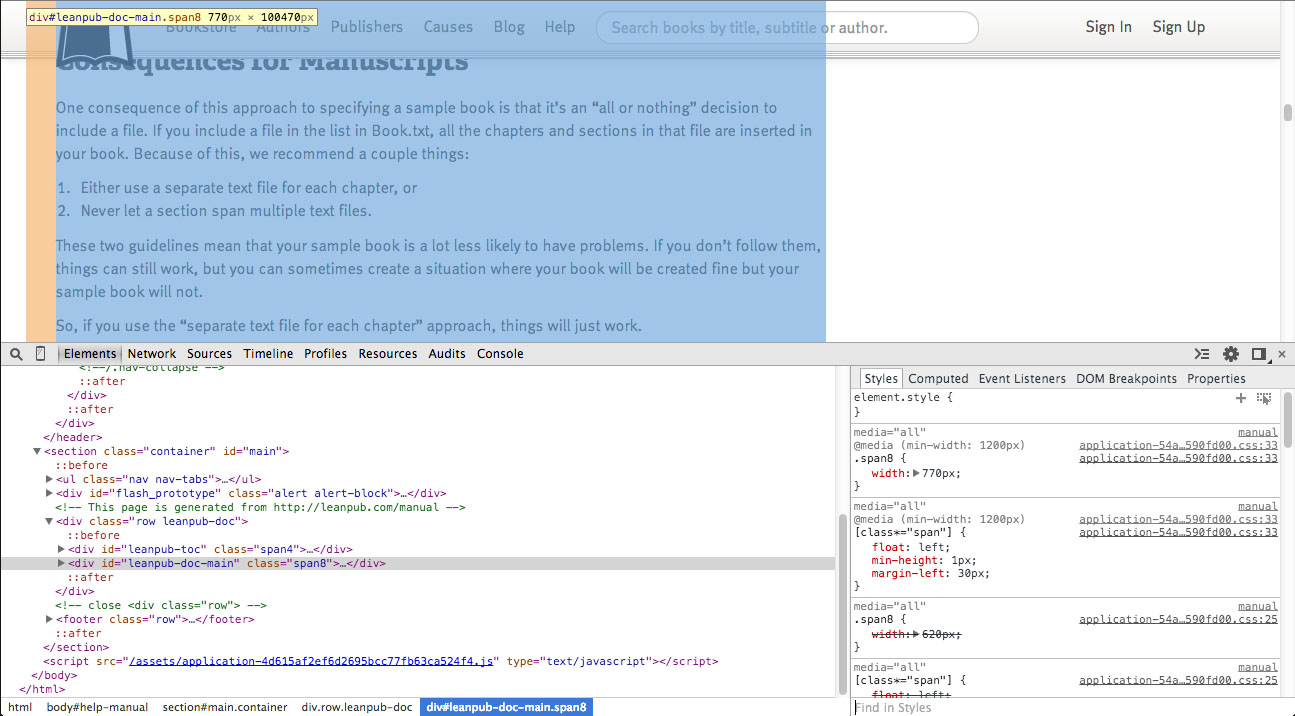The height and width of the screenshot is (716, 1295).
Task: Click the book search field
Action: (x=788, y=27)
